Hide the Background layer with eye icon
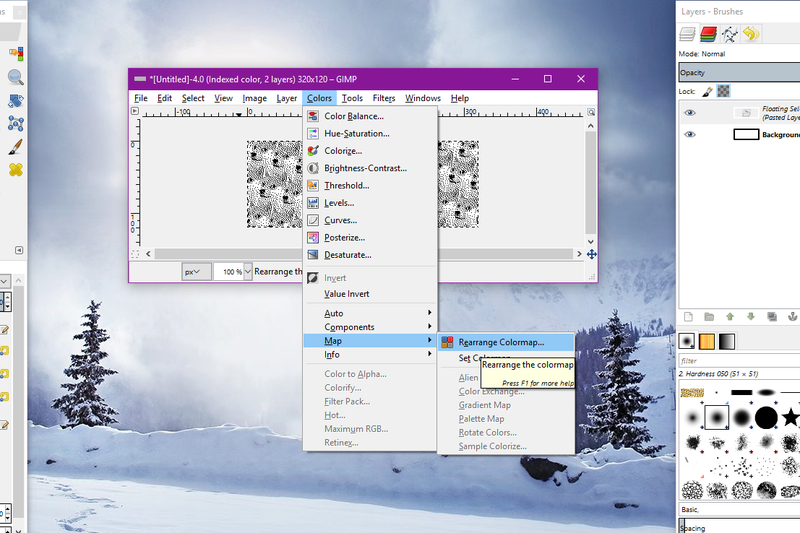The height and width of the screenshot is (533, 800). click(x=689, y=134)
